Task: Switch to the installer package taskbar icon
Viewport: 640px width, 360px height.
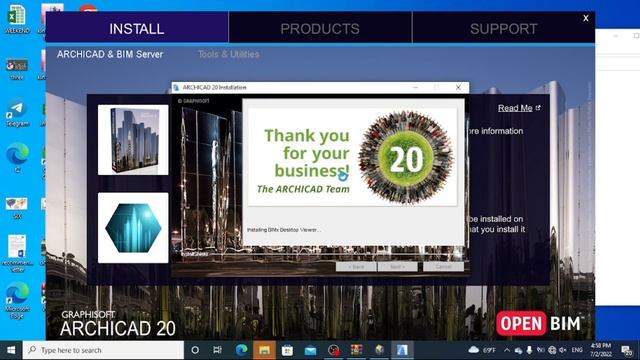Action: point(379,350)
